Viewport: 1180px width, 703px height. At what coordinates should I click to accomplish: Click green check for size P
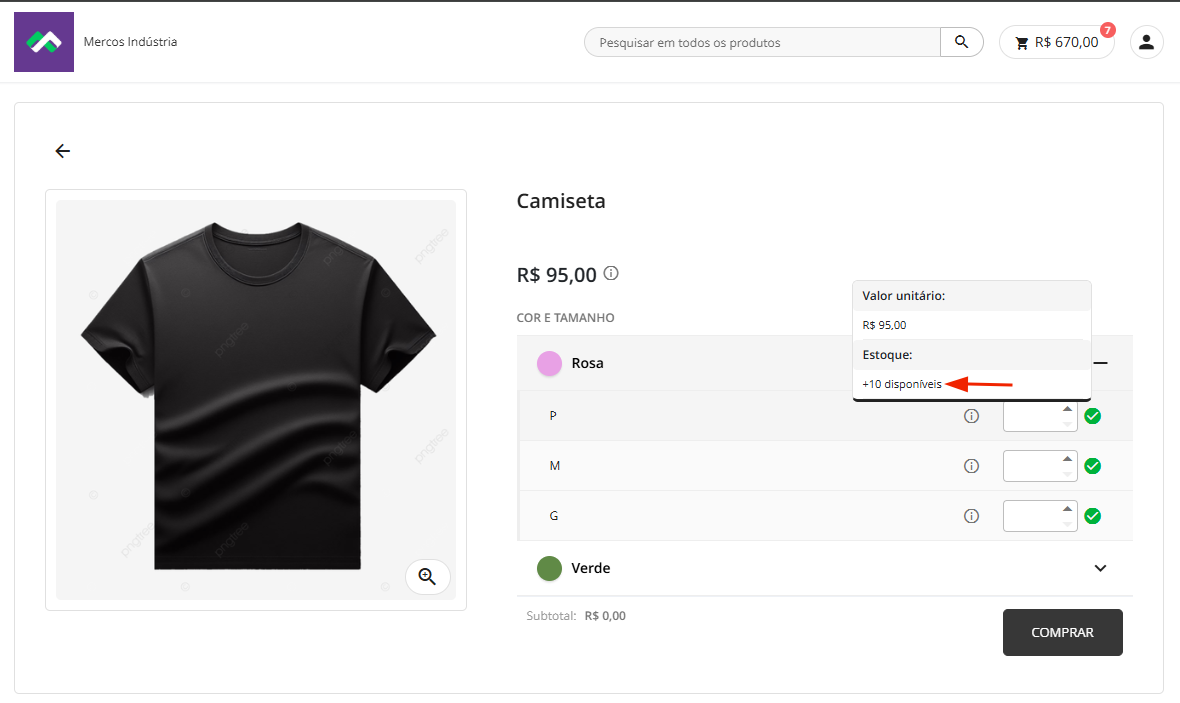[1093, 416]
